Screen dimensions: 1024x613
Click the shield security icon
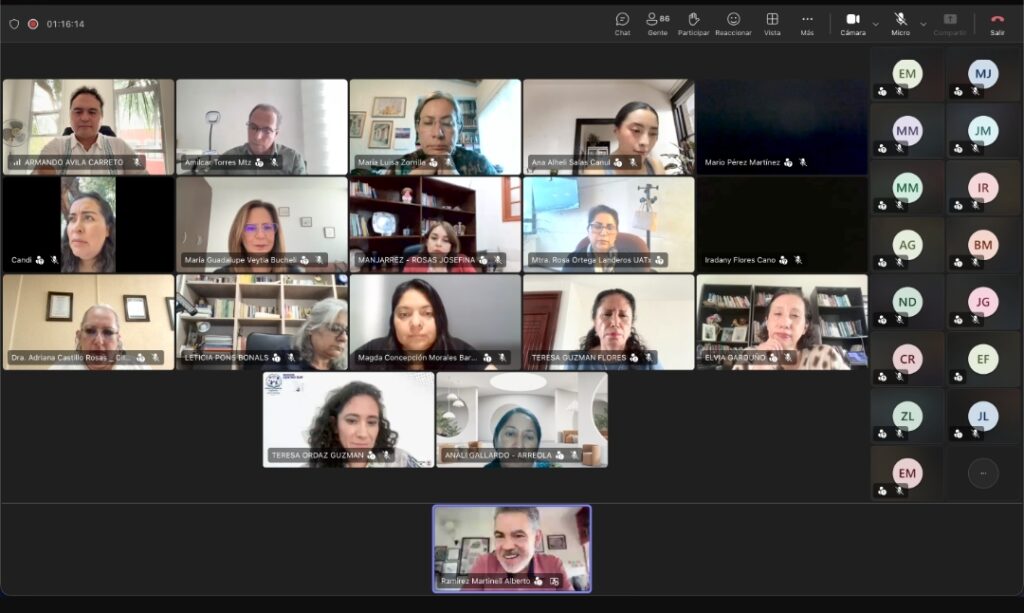pyautogui.click(x=14, y=24)
